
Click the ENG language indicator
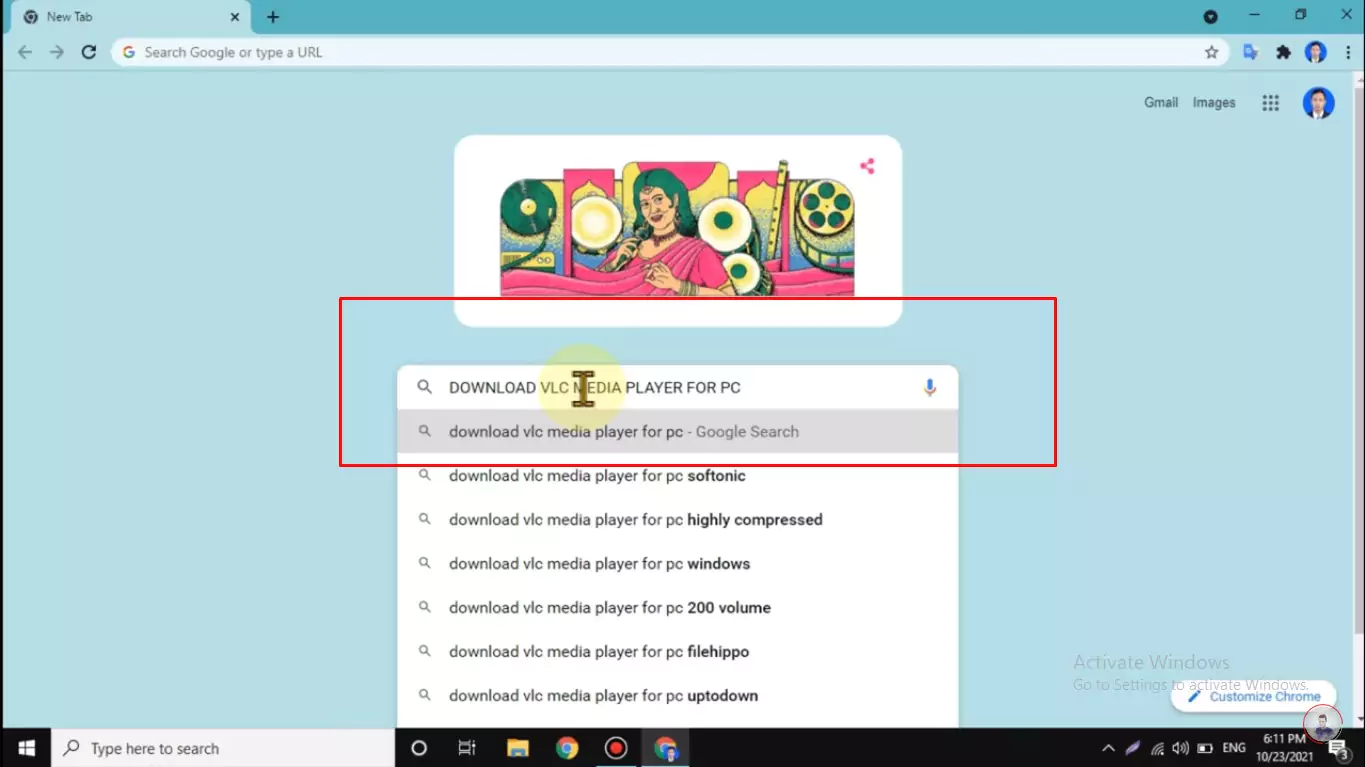click(1234, 748)
